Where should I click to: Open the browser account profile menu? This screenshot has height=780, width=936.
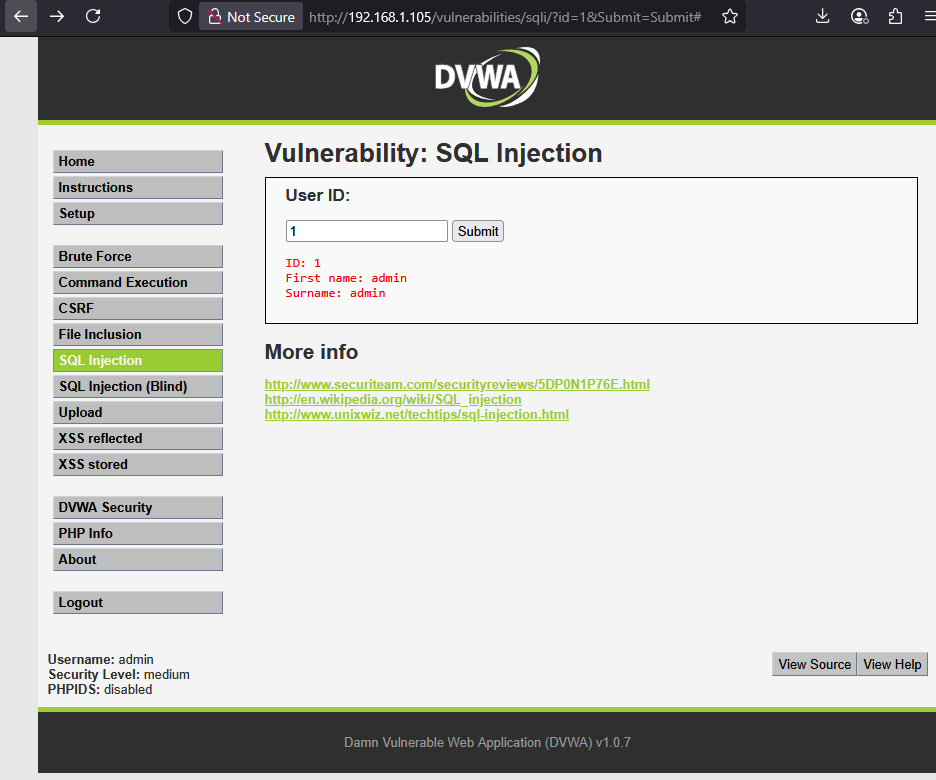861,16
